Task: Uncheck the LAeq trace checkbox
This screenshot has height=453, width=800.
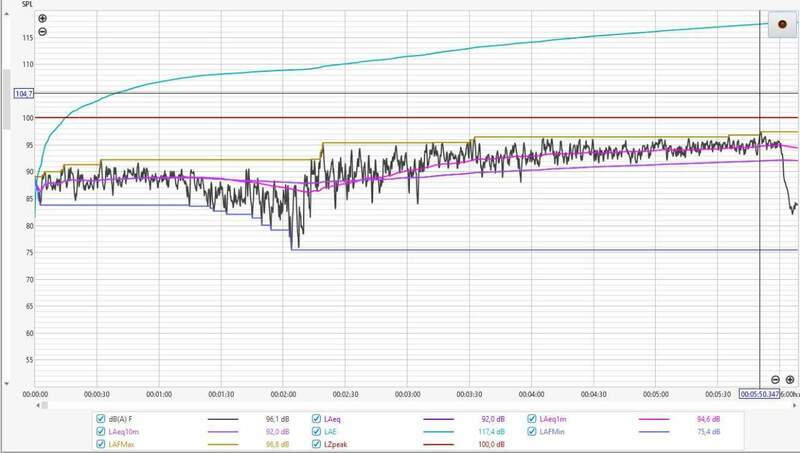Action: (x=317, y=418)
